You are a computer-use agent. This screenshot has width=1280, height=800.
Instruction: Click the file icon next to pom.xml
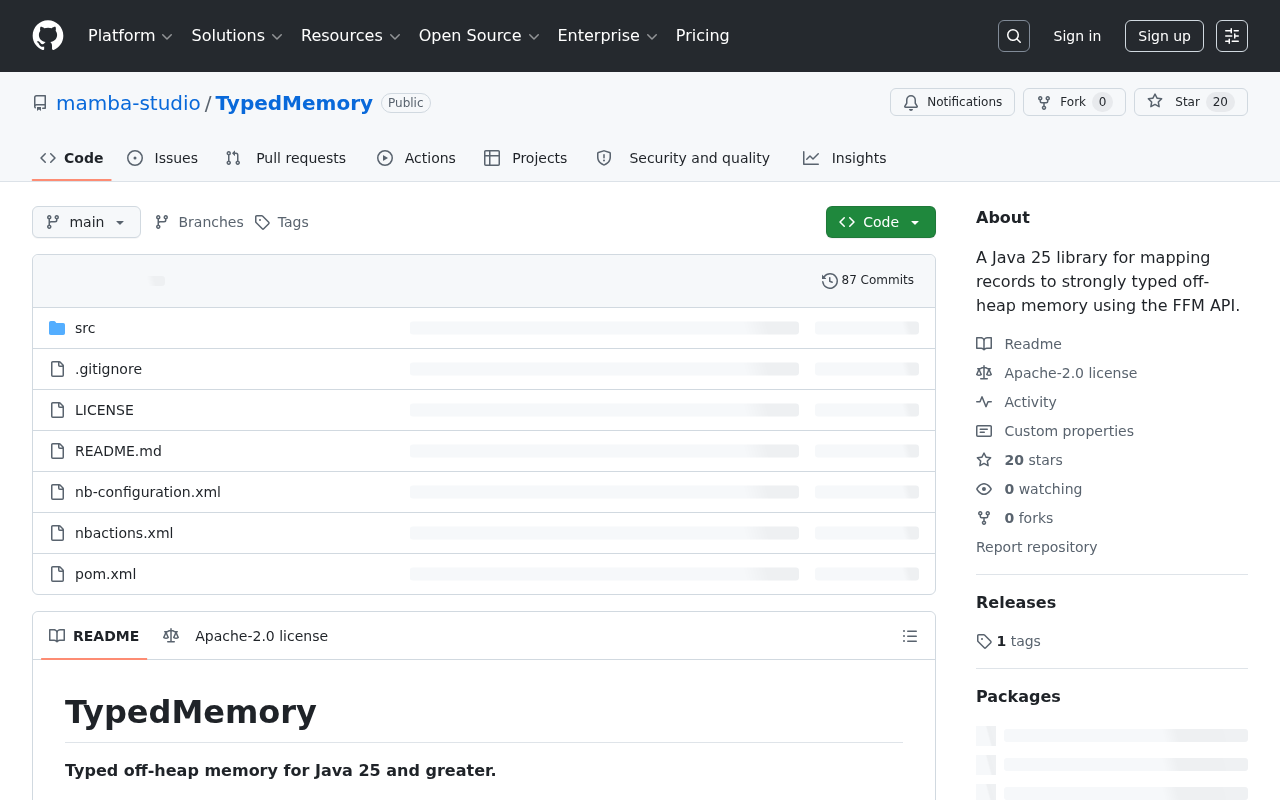[57, 574]
